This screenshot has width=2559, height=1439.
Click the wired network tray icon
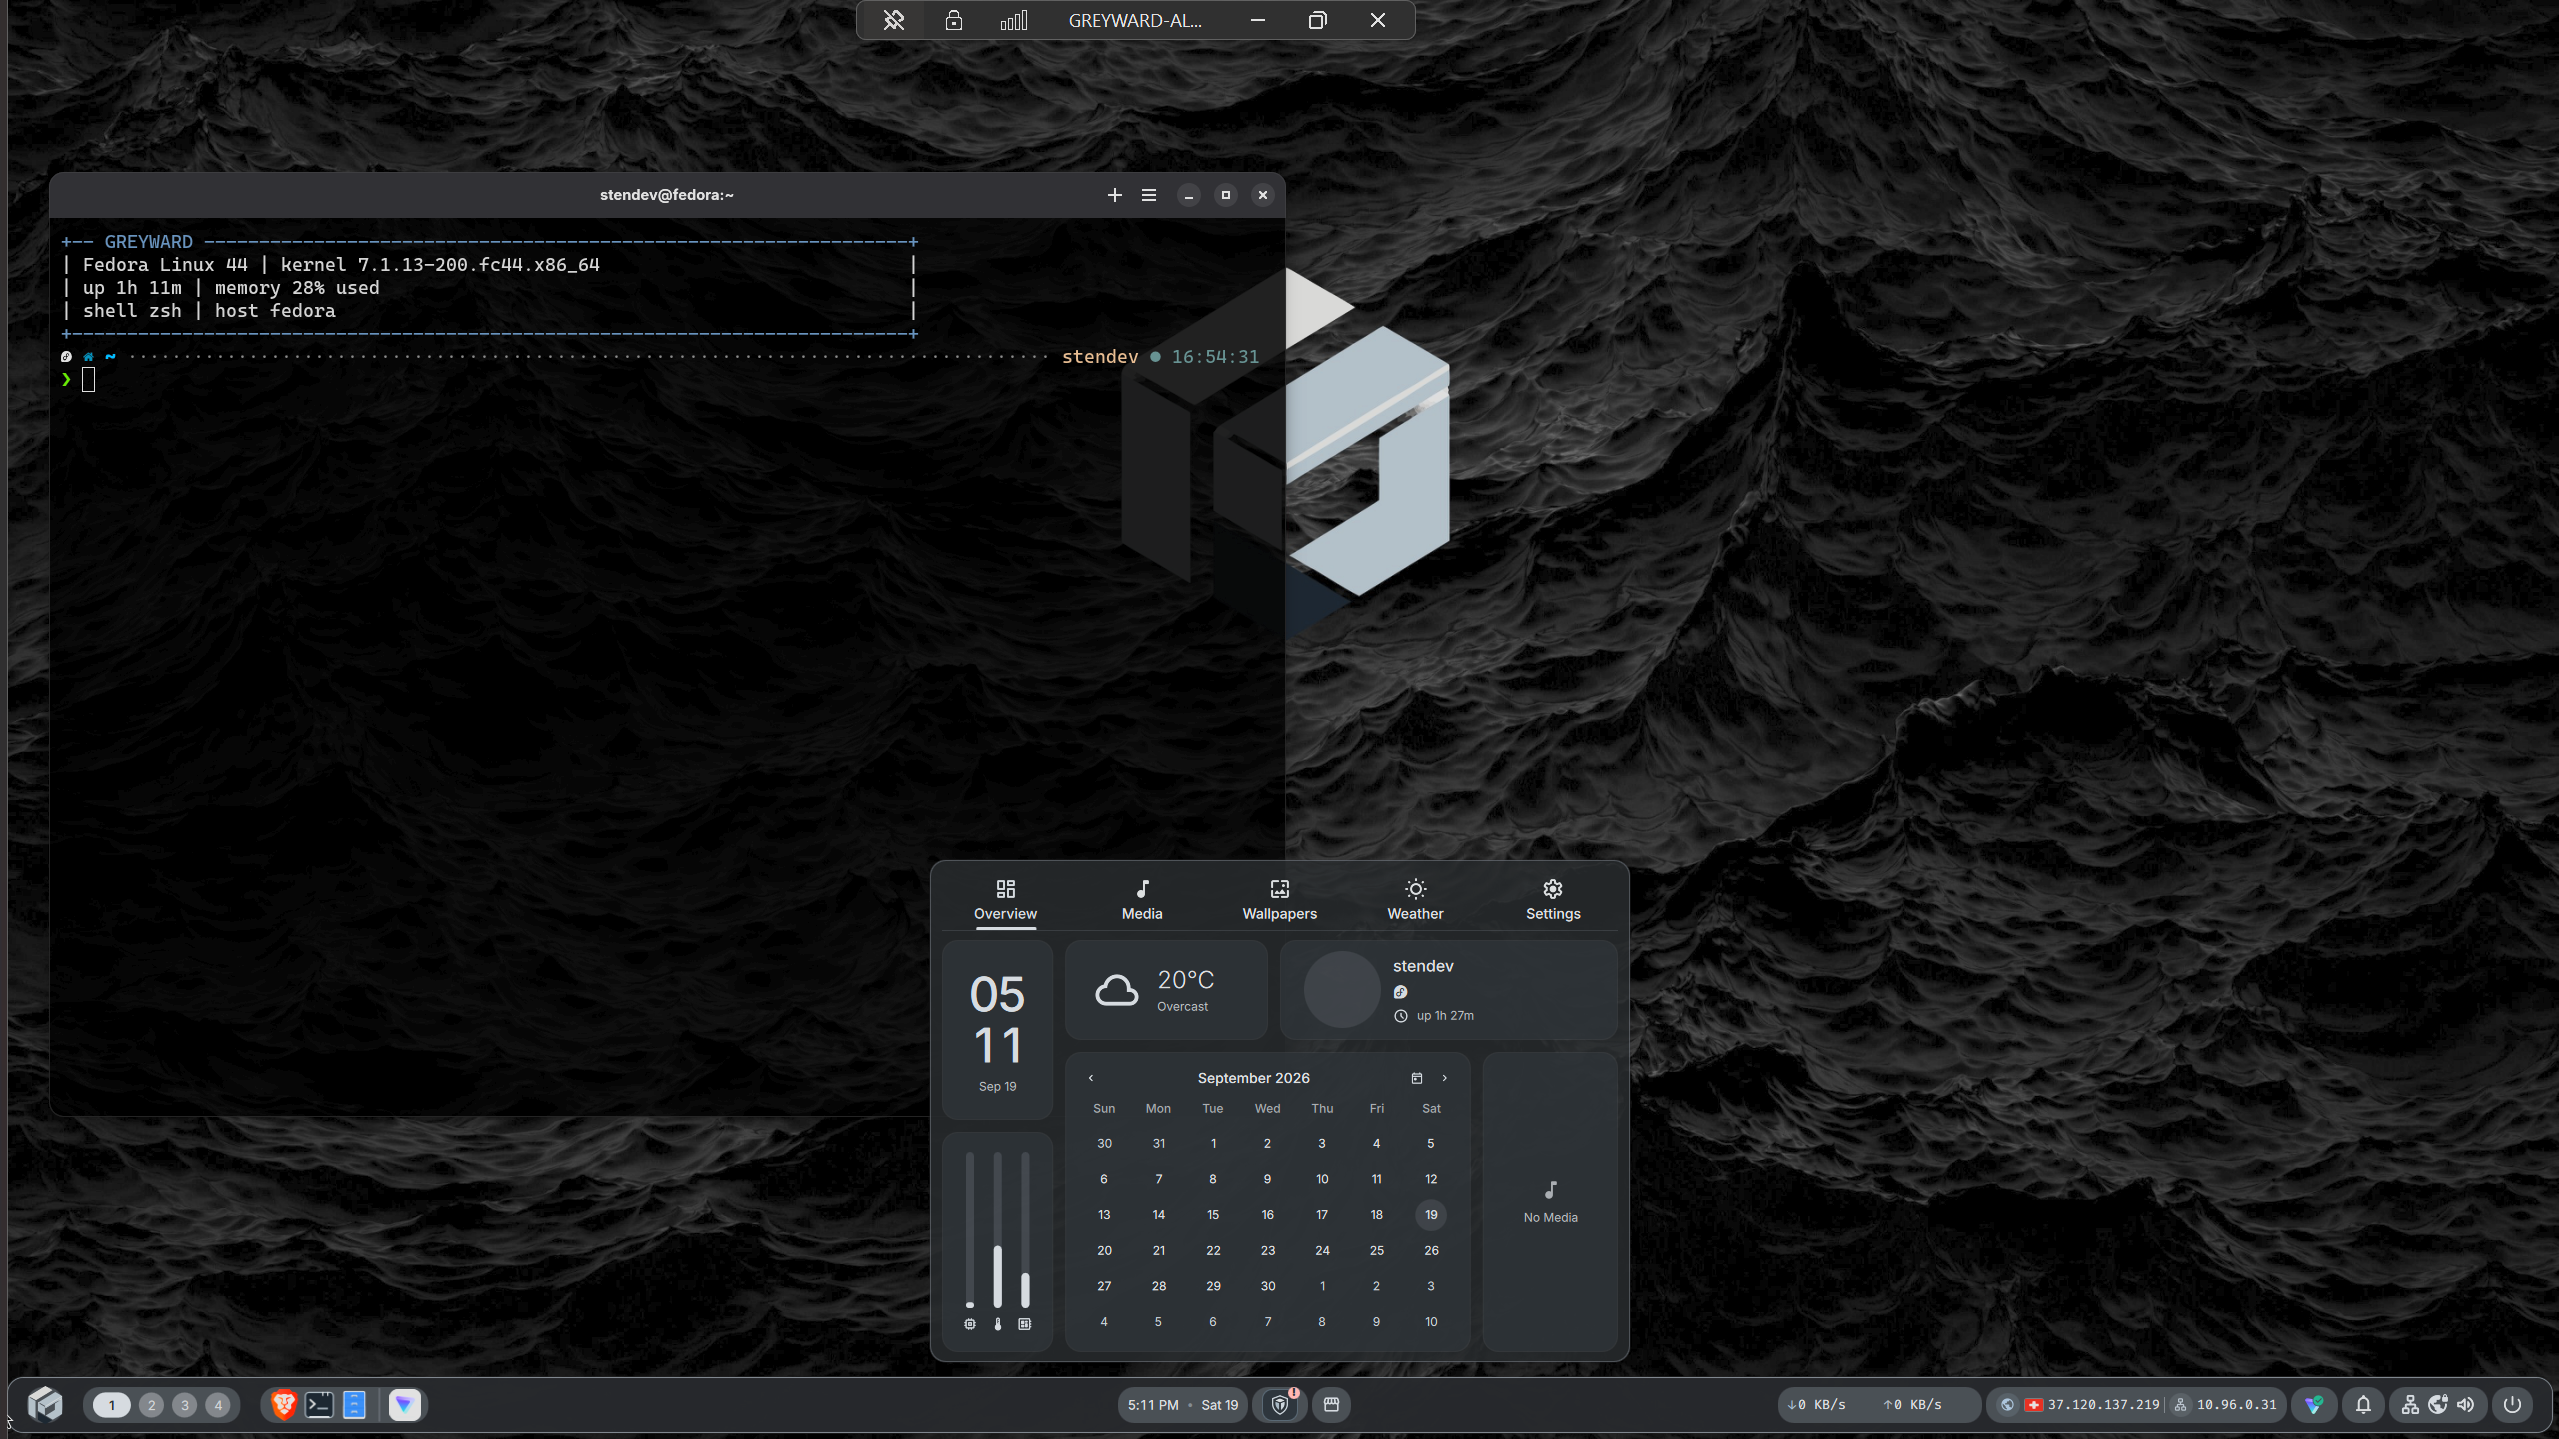(2410, 1405)
